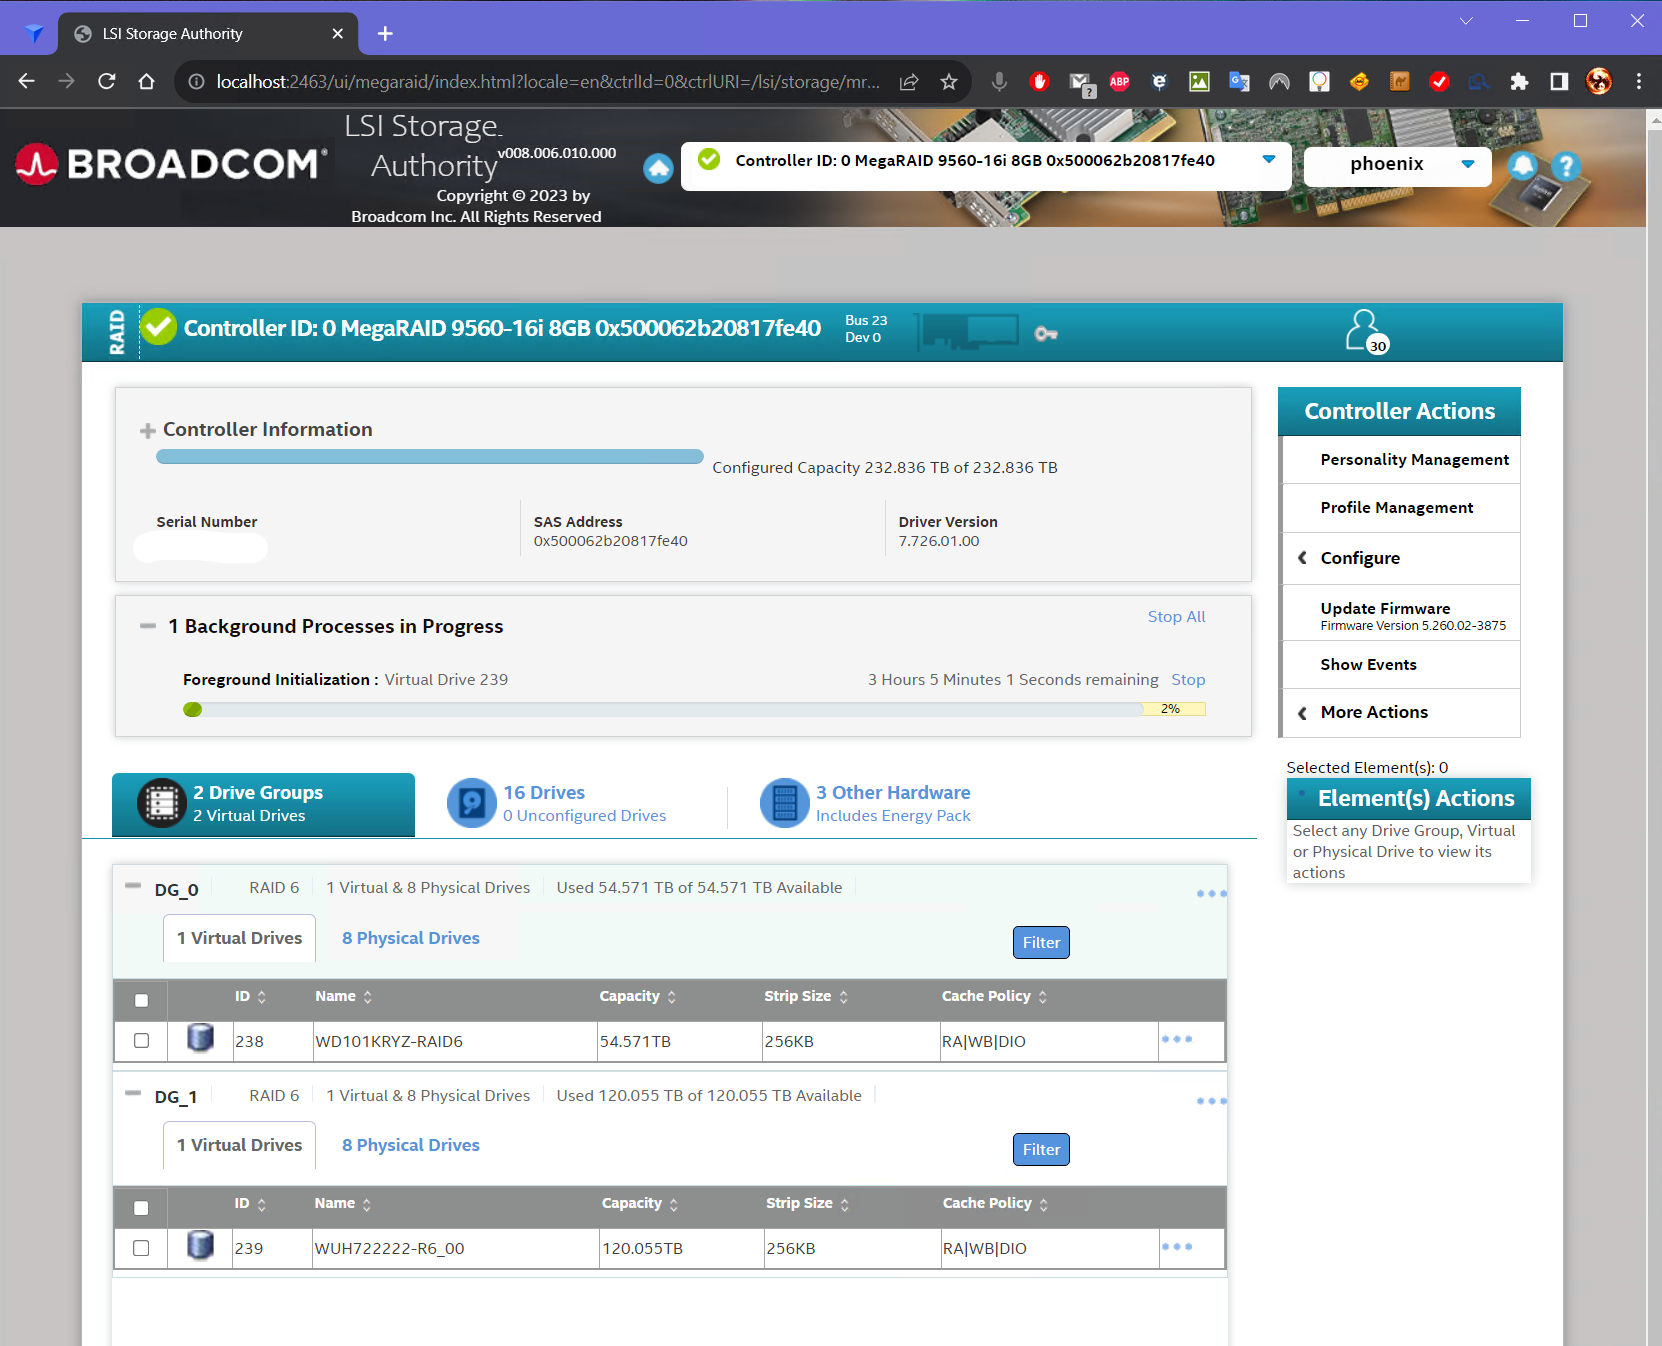This screenshot has height=1346, width=1662.
Task: Click the virtual drive 238 cylinder icon
Action: [200, 1039]
